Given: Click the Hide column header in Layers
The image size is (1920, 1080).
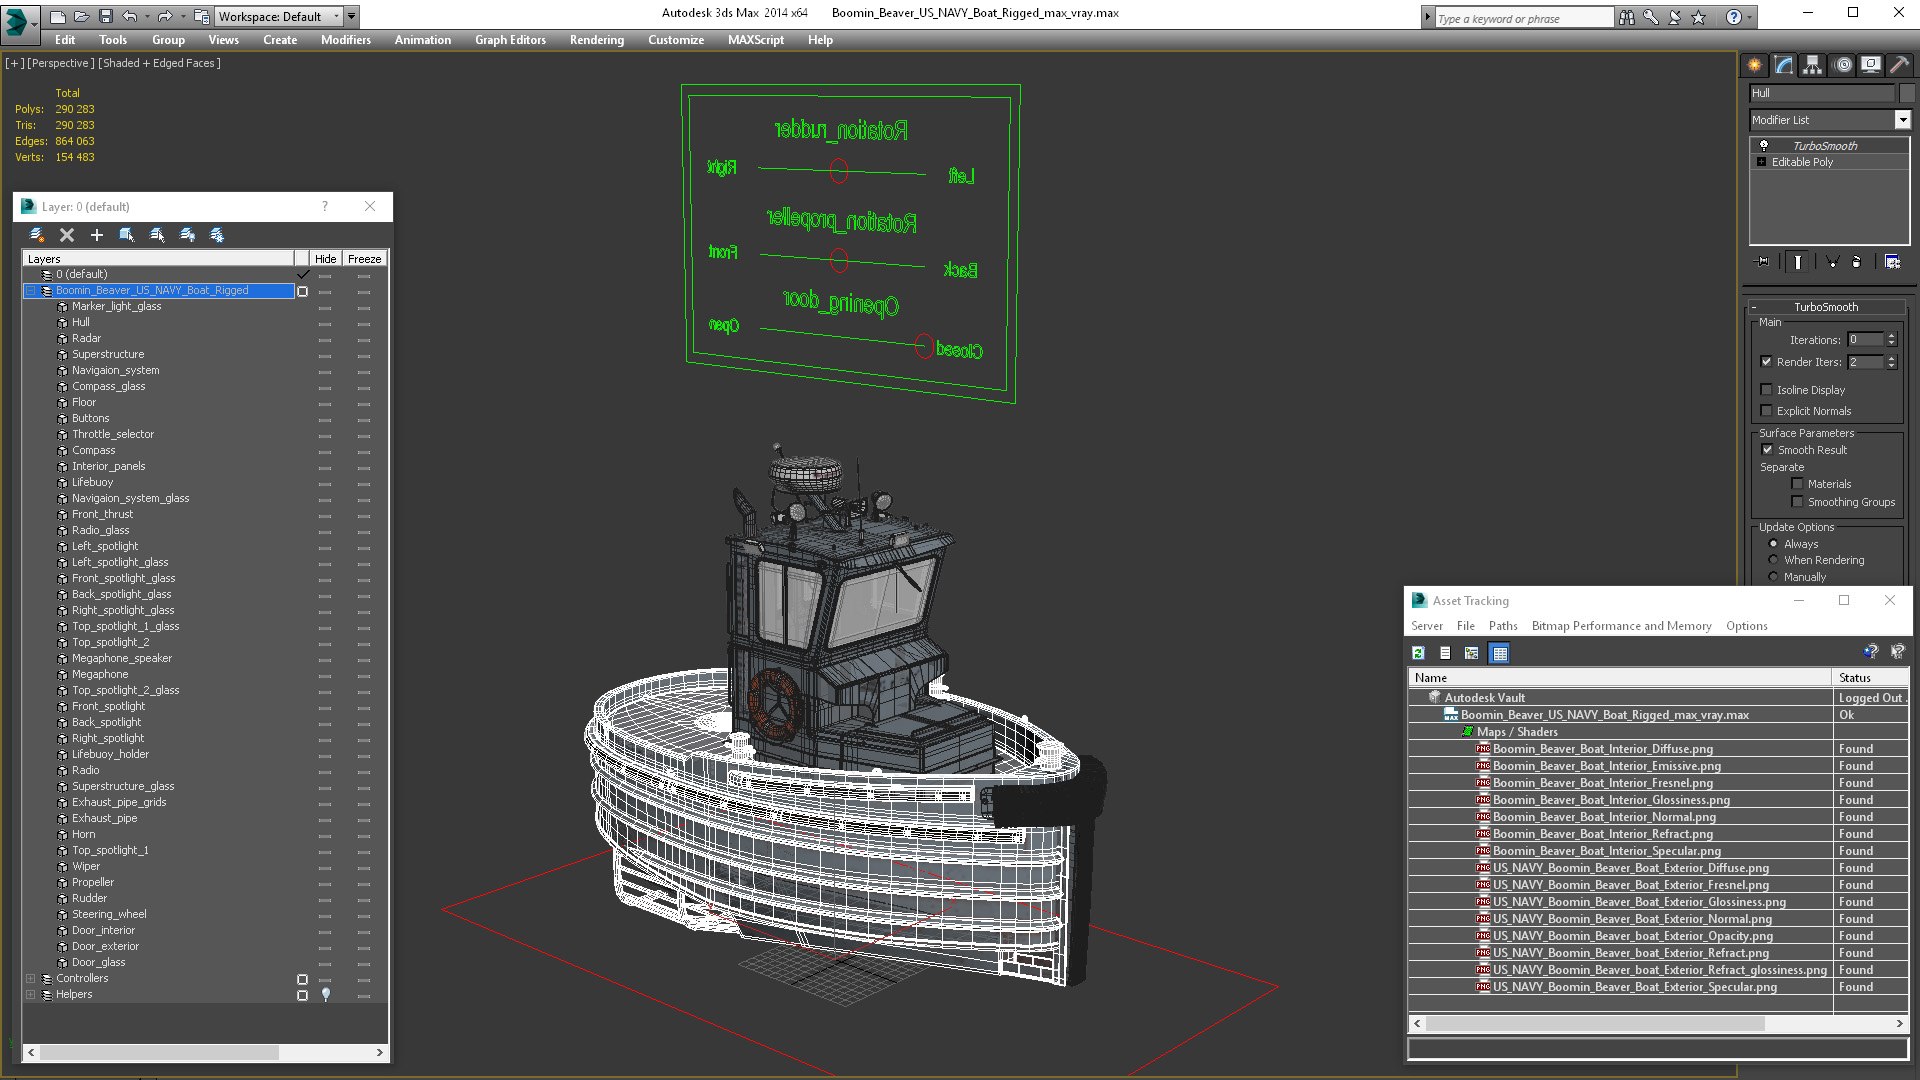Looking at the screenshot, I should click(325, 259).
